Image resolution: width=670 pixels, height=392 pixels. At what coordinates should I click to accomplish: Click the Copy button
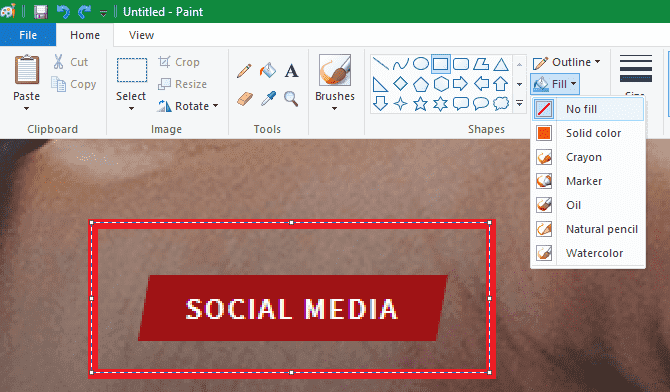pyautogui.click(x=73, y=84)
